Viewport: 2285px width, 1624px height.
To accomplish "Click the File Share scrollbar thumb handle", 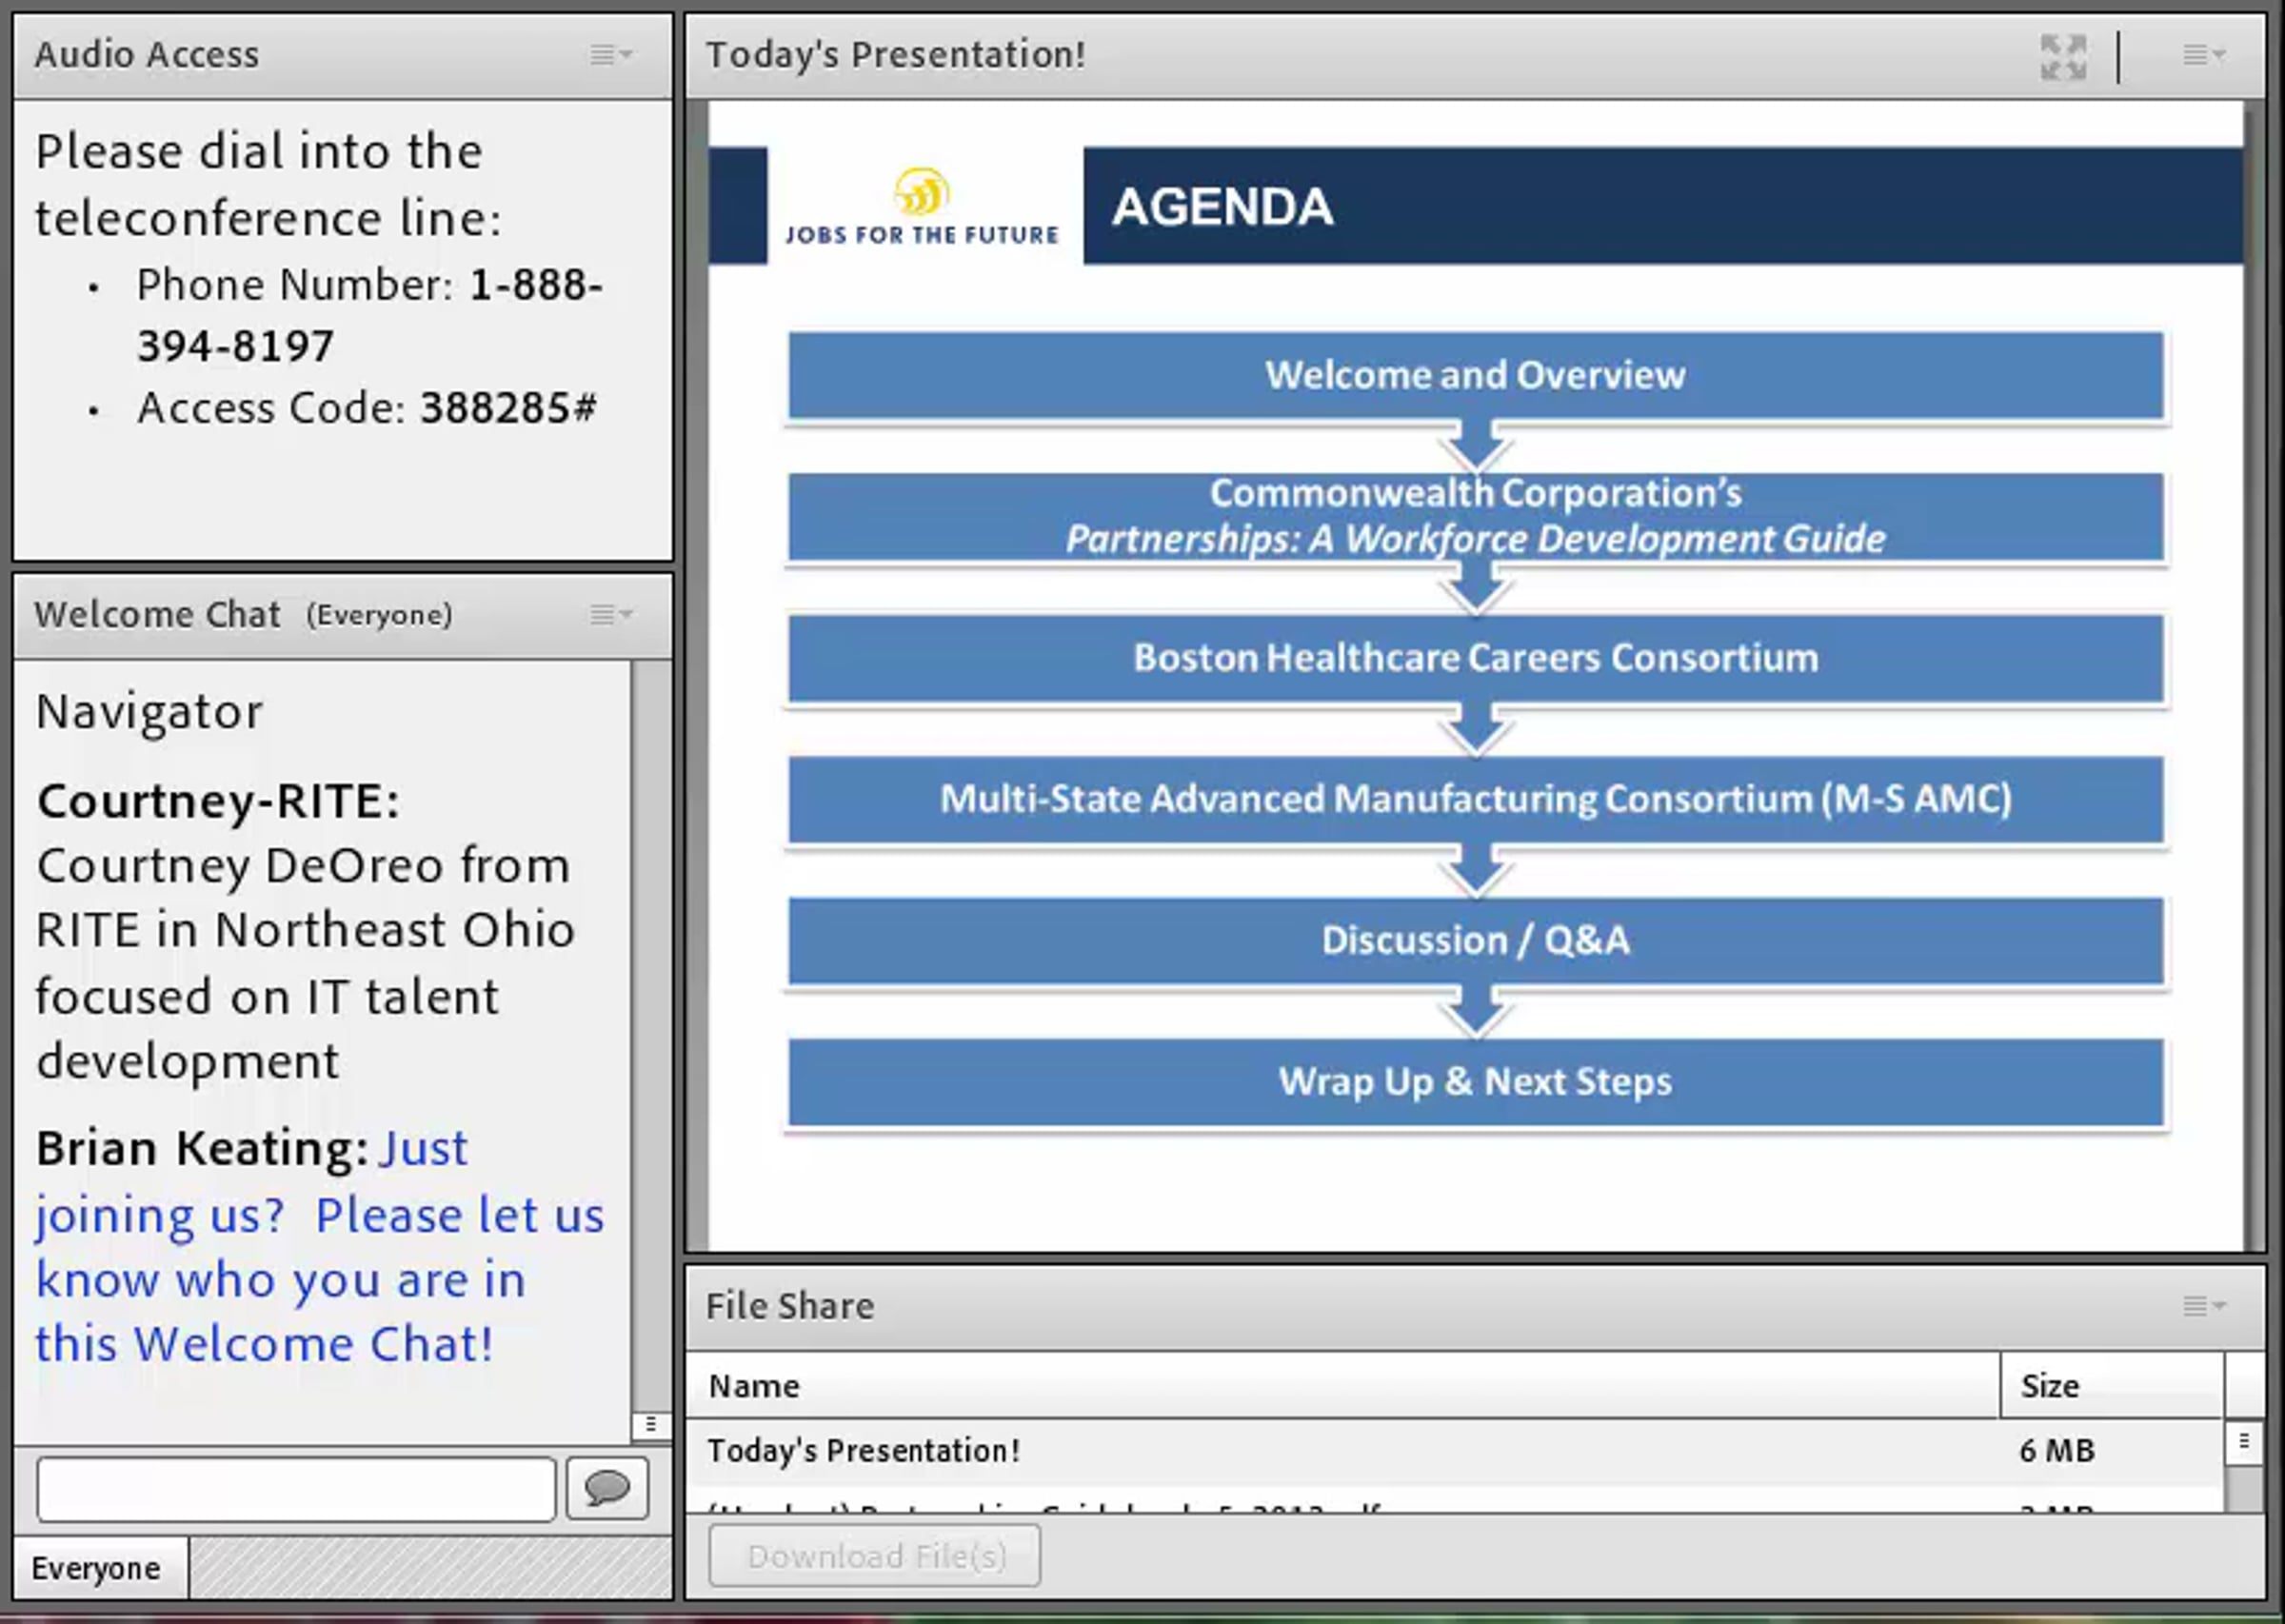I will click(2244, 1441).
